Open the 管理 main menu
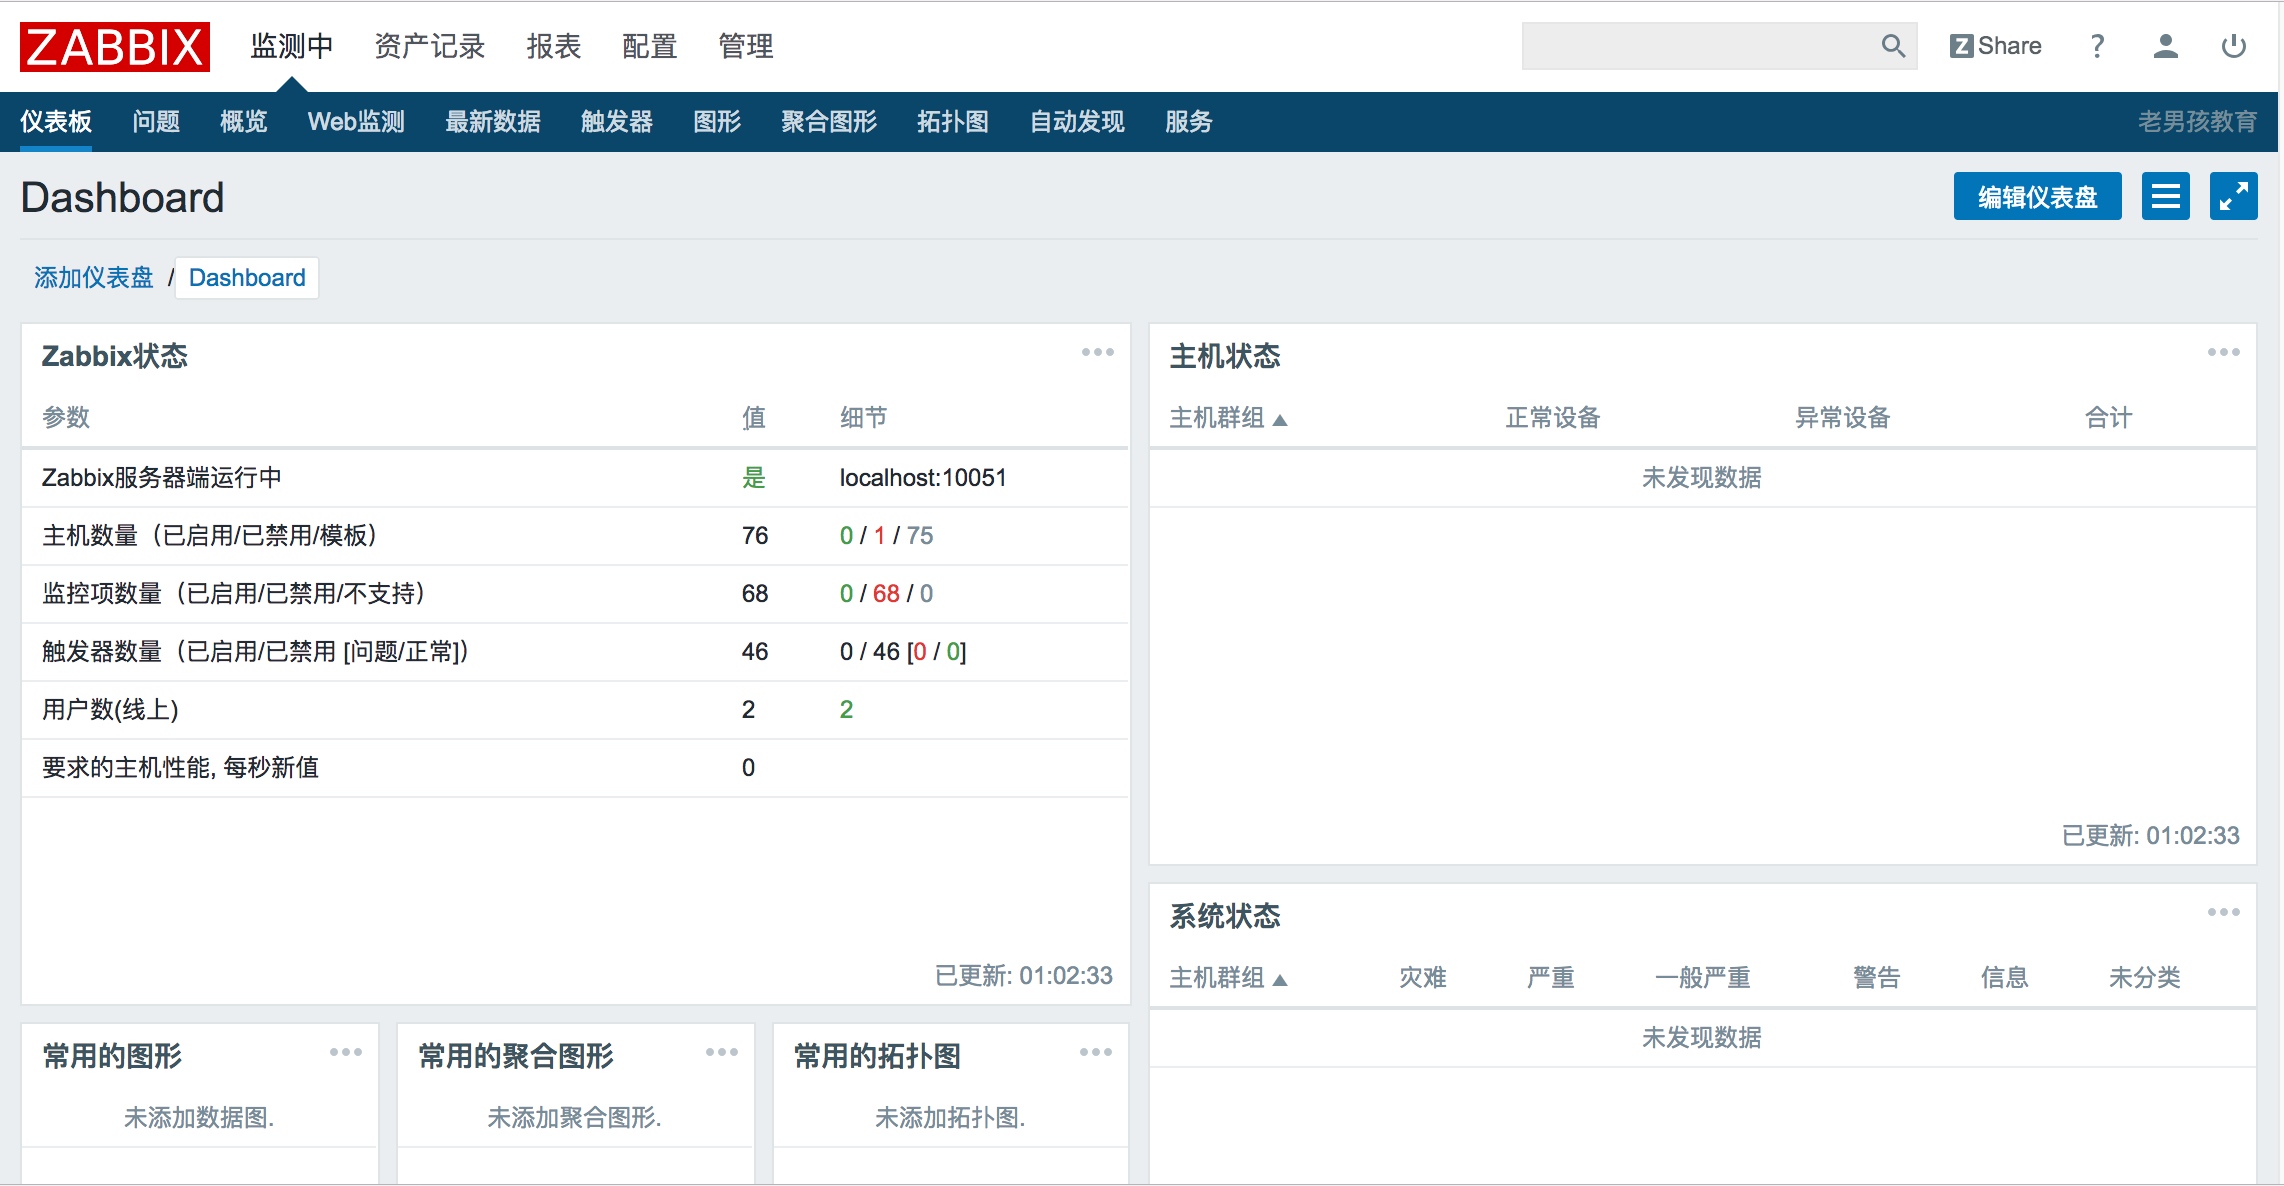This screenshot has width=2284, height=1186. [x=745, y=46]
